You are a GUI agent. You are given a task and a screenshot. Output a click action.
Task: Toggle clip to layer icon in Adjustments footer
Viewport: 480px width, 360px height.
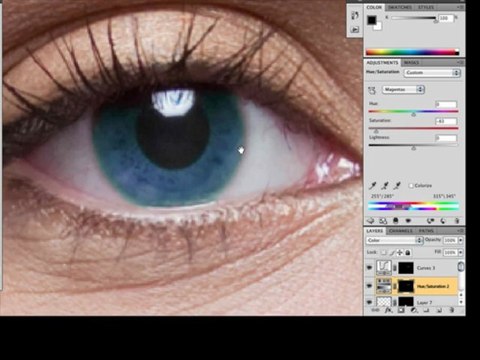point(396,221)
